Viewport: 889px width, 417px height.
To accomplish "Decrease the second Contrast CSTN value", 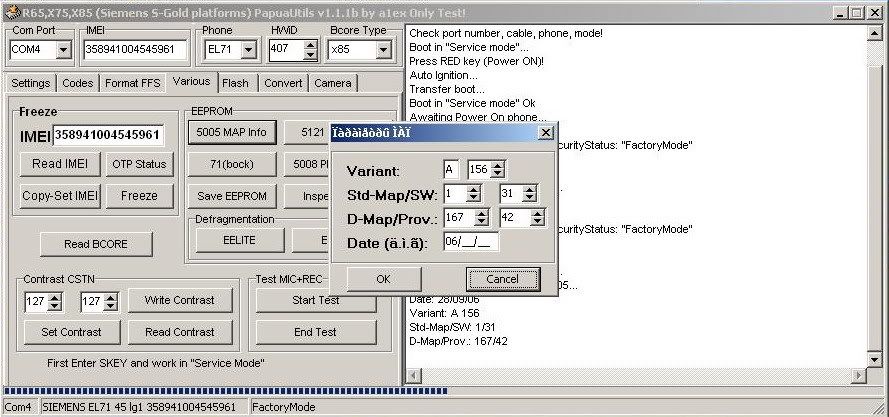I will click(111, 306).
